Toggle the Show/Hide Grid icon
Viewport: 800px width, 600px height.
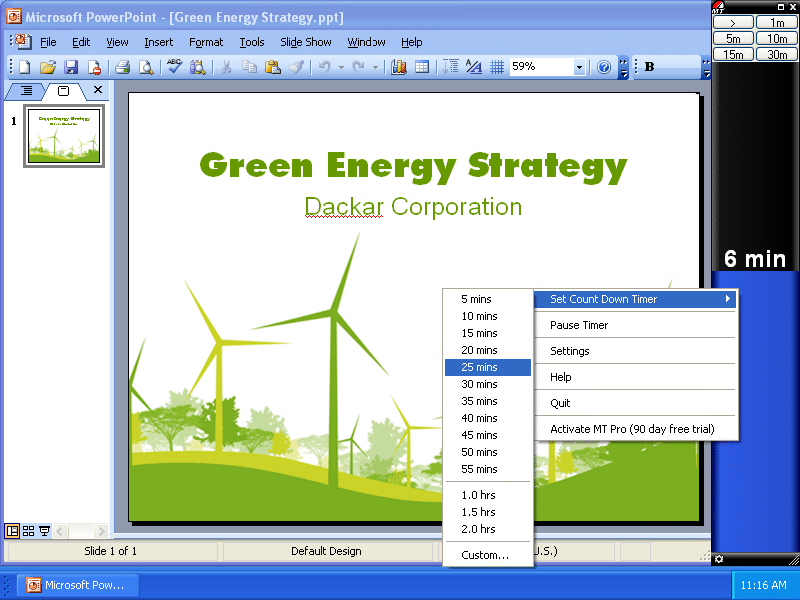(x=497, y=67)
